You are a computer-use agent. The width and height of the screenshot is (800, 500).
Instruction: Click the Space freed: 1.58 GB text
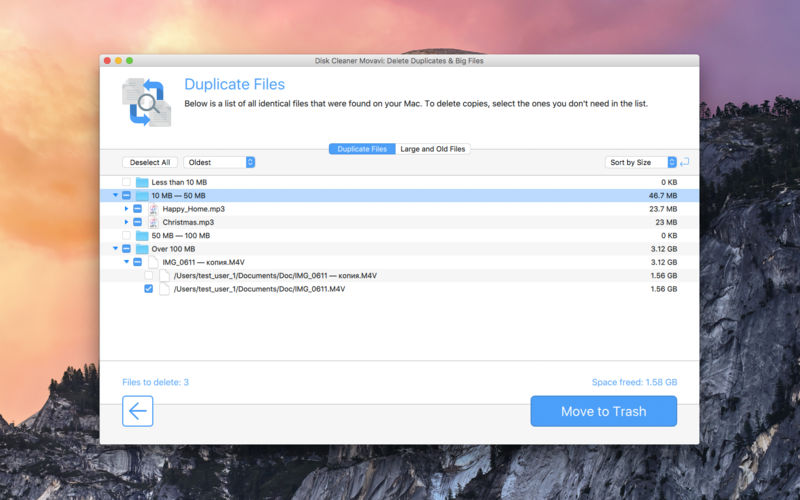tap(634, 382)
